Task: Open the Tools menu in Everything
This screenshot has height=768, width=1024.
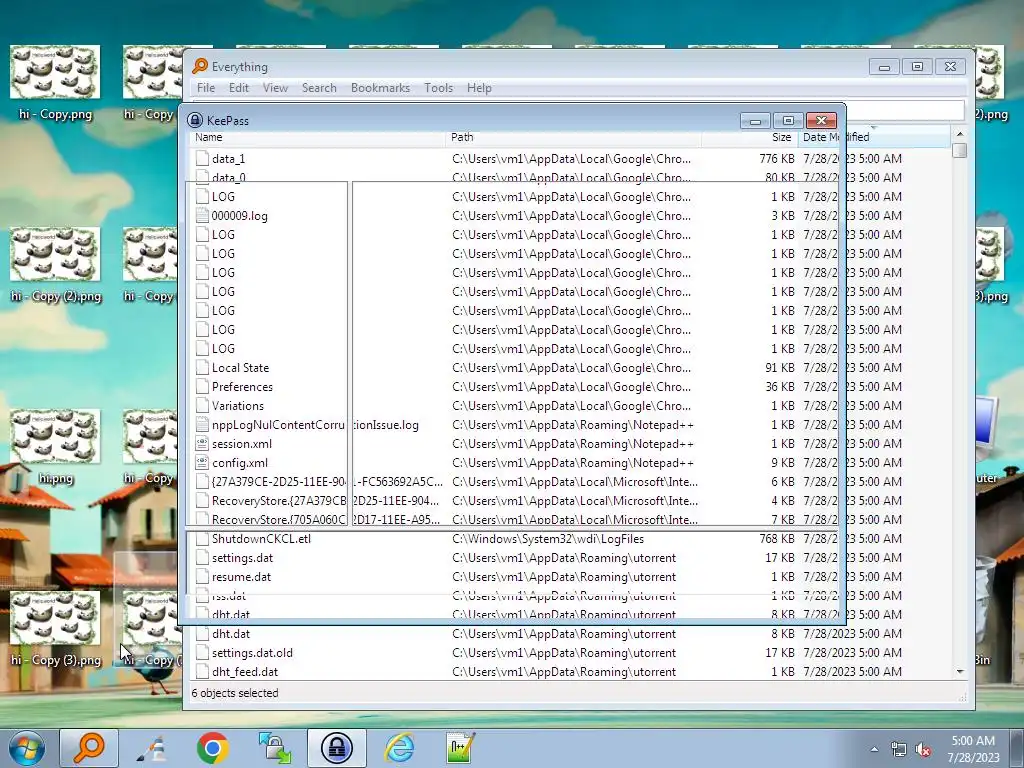Action: [x=438, y=88]
